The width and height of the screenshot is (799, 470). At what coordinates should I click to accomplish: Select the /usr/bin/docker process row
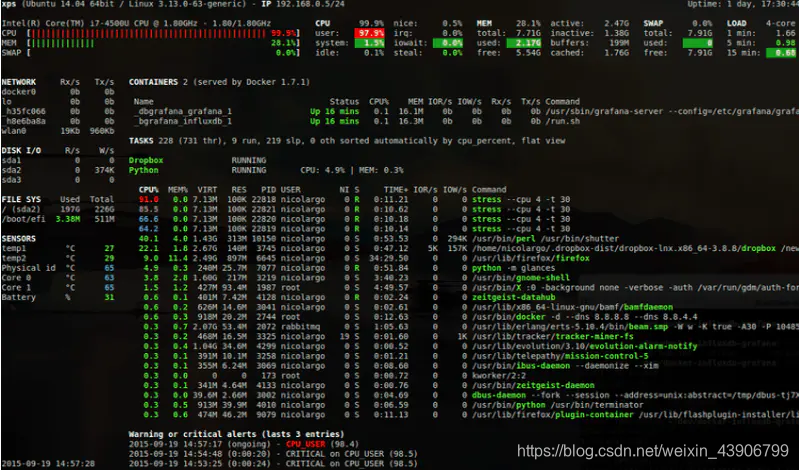pyautogui.click(x=418, y=317)
